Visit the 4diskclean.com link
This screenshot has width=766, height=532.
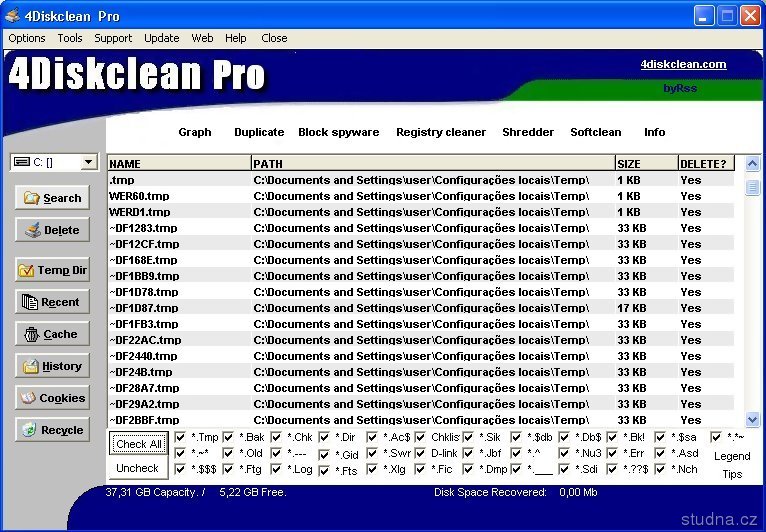point(683,64)
